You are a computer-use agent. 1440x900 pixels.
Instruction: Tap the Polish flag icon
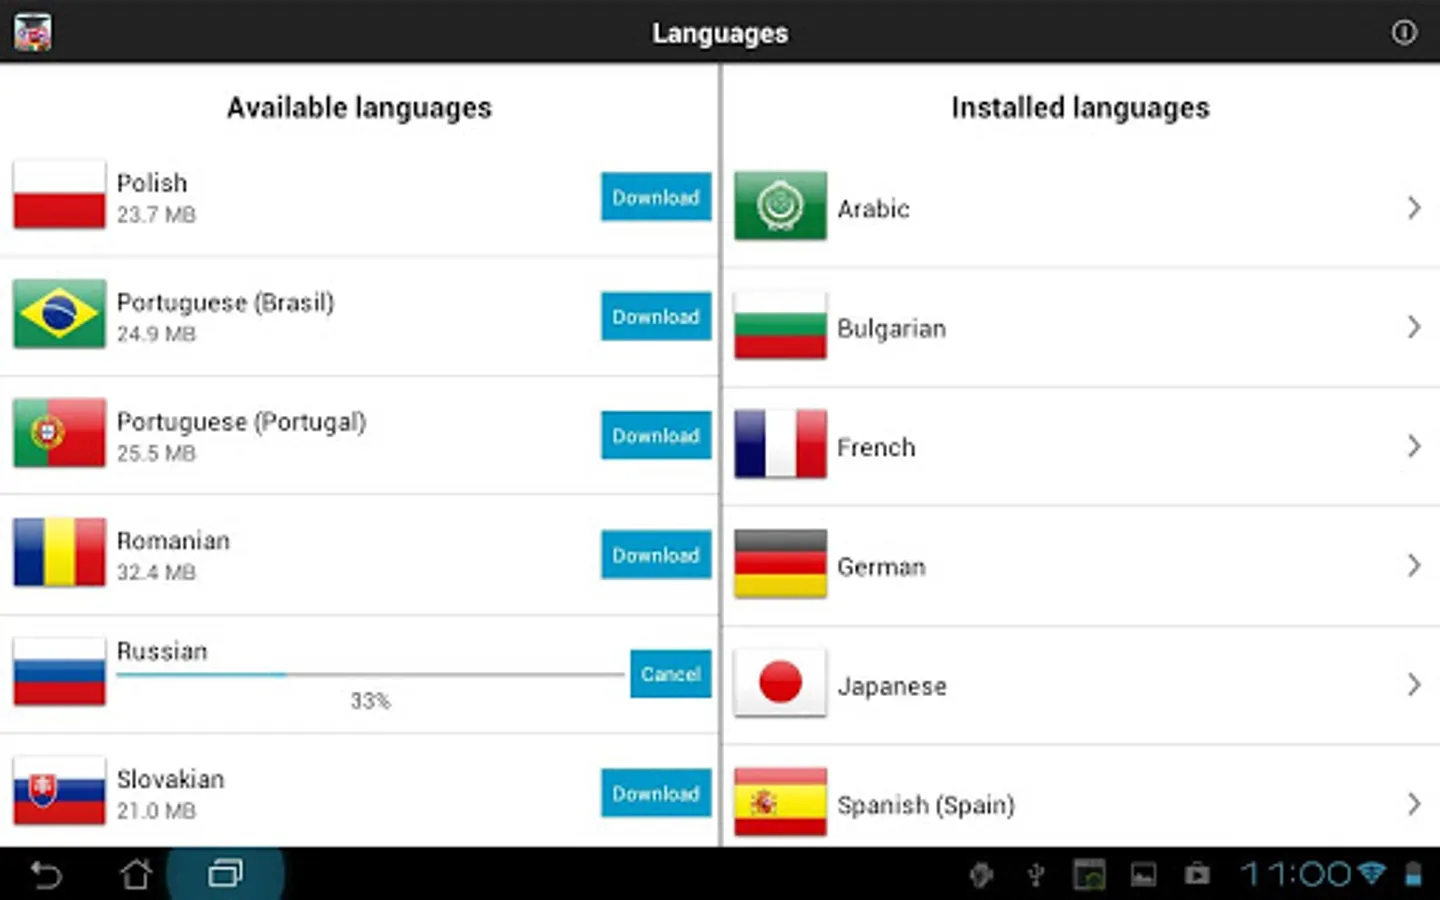click(59, 195)
